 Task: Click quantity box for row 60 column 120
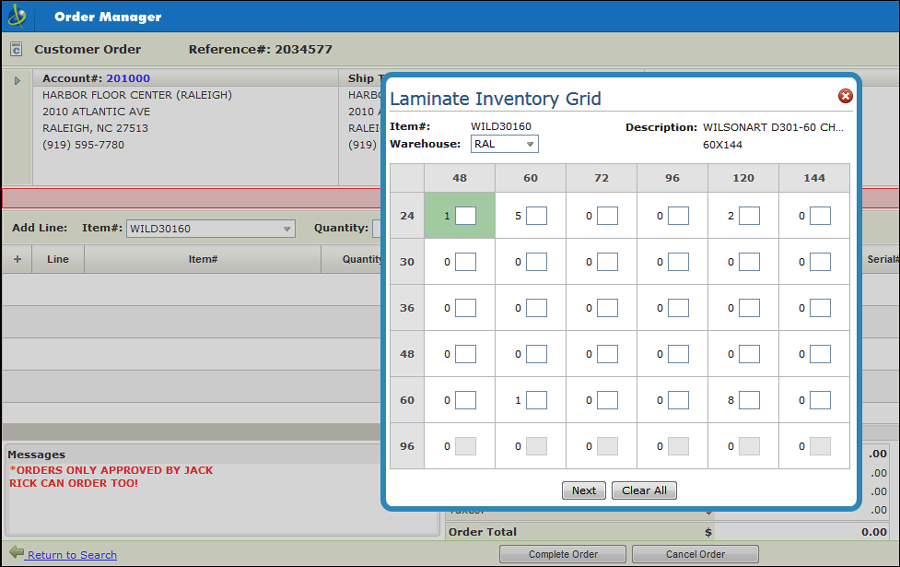tap(749, 400)
